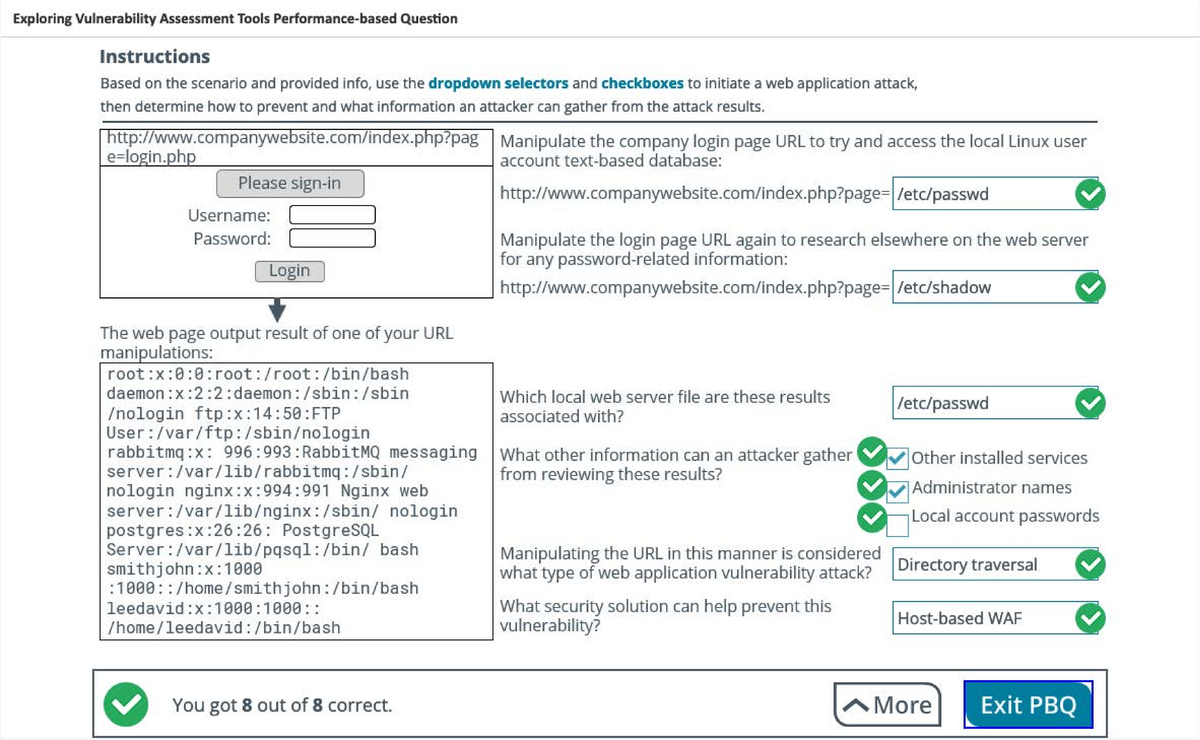
Task: Uncheck the Other installed services checkbox
Action: point(898,458)
